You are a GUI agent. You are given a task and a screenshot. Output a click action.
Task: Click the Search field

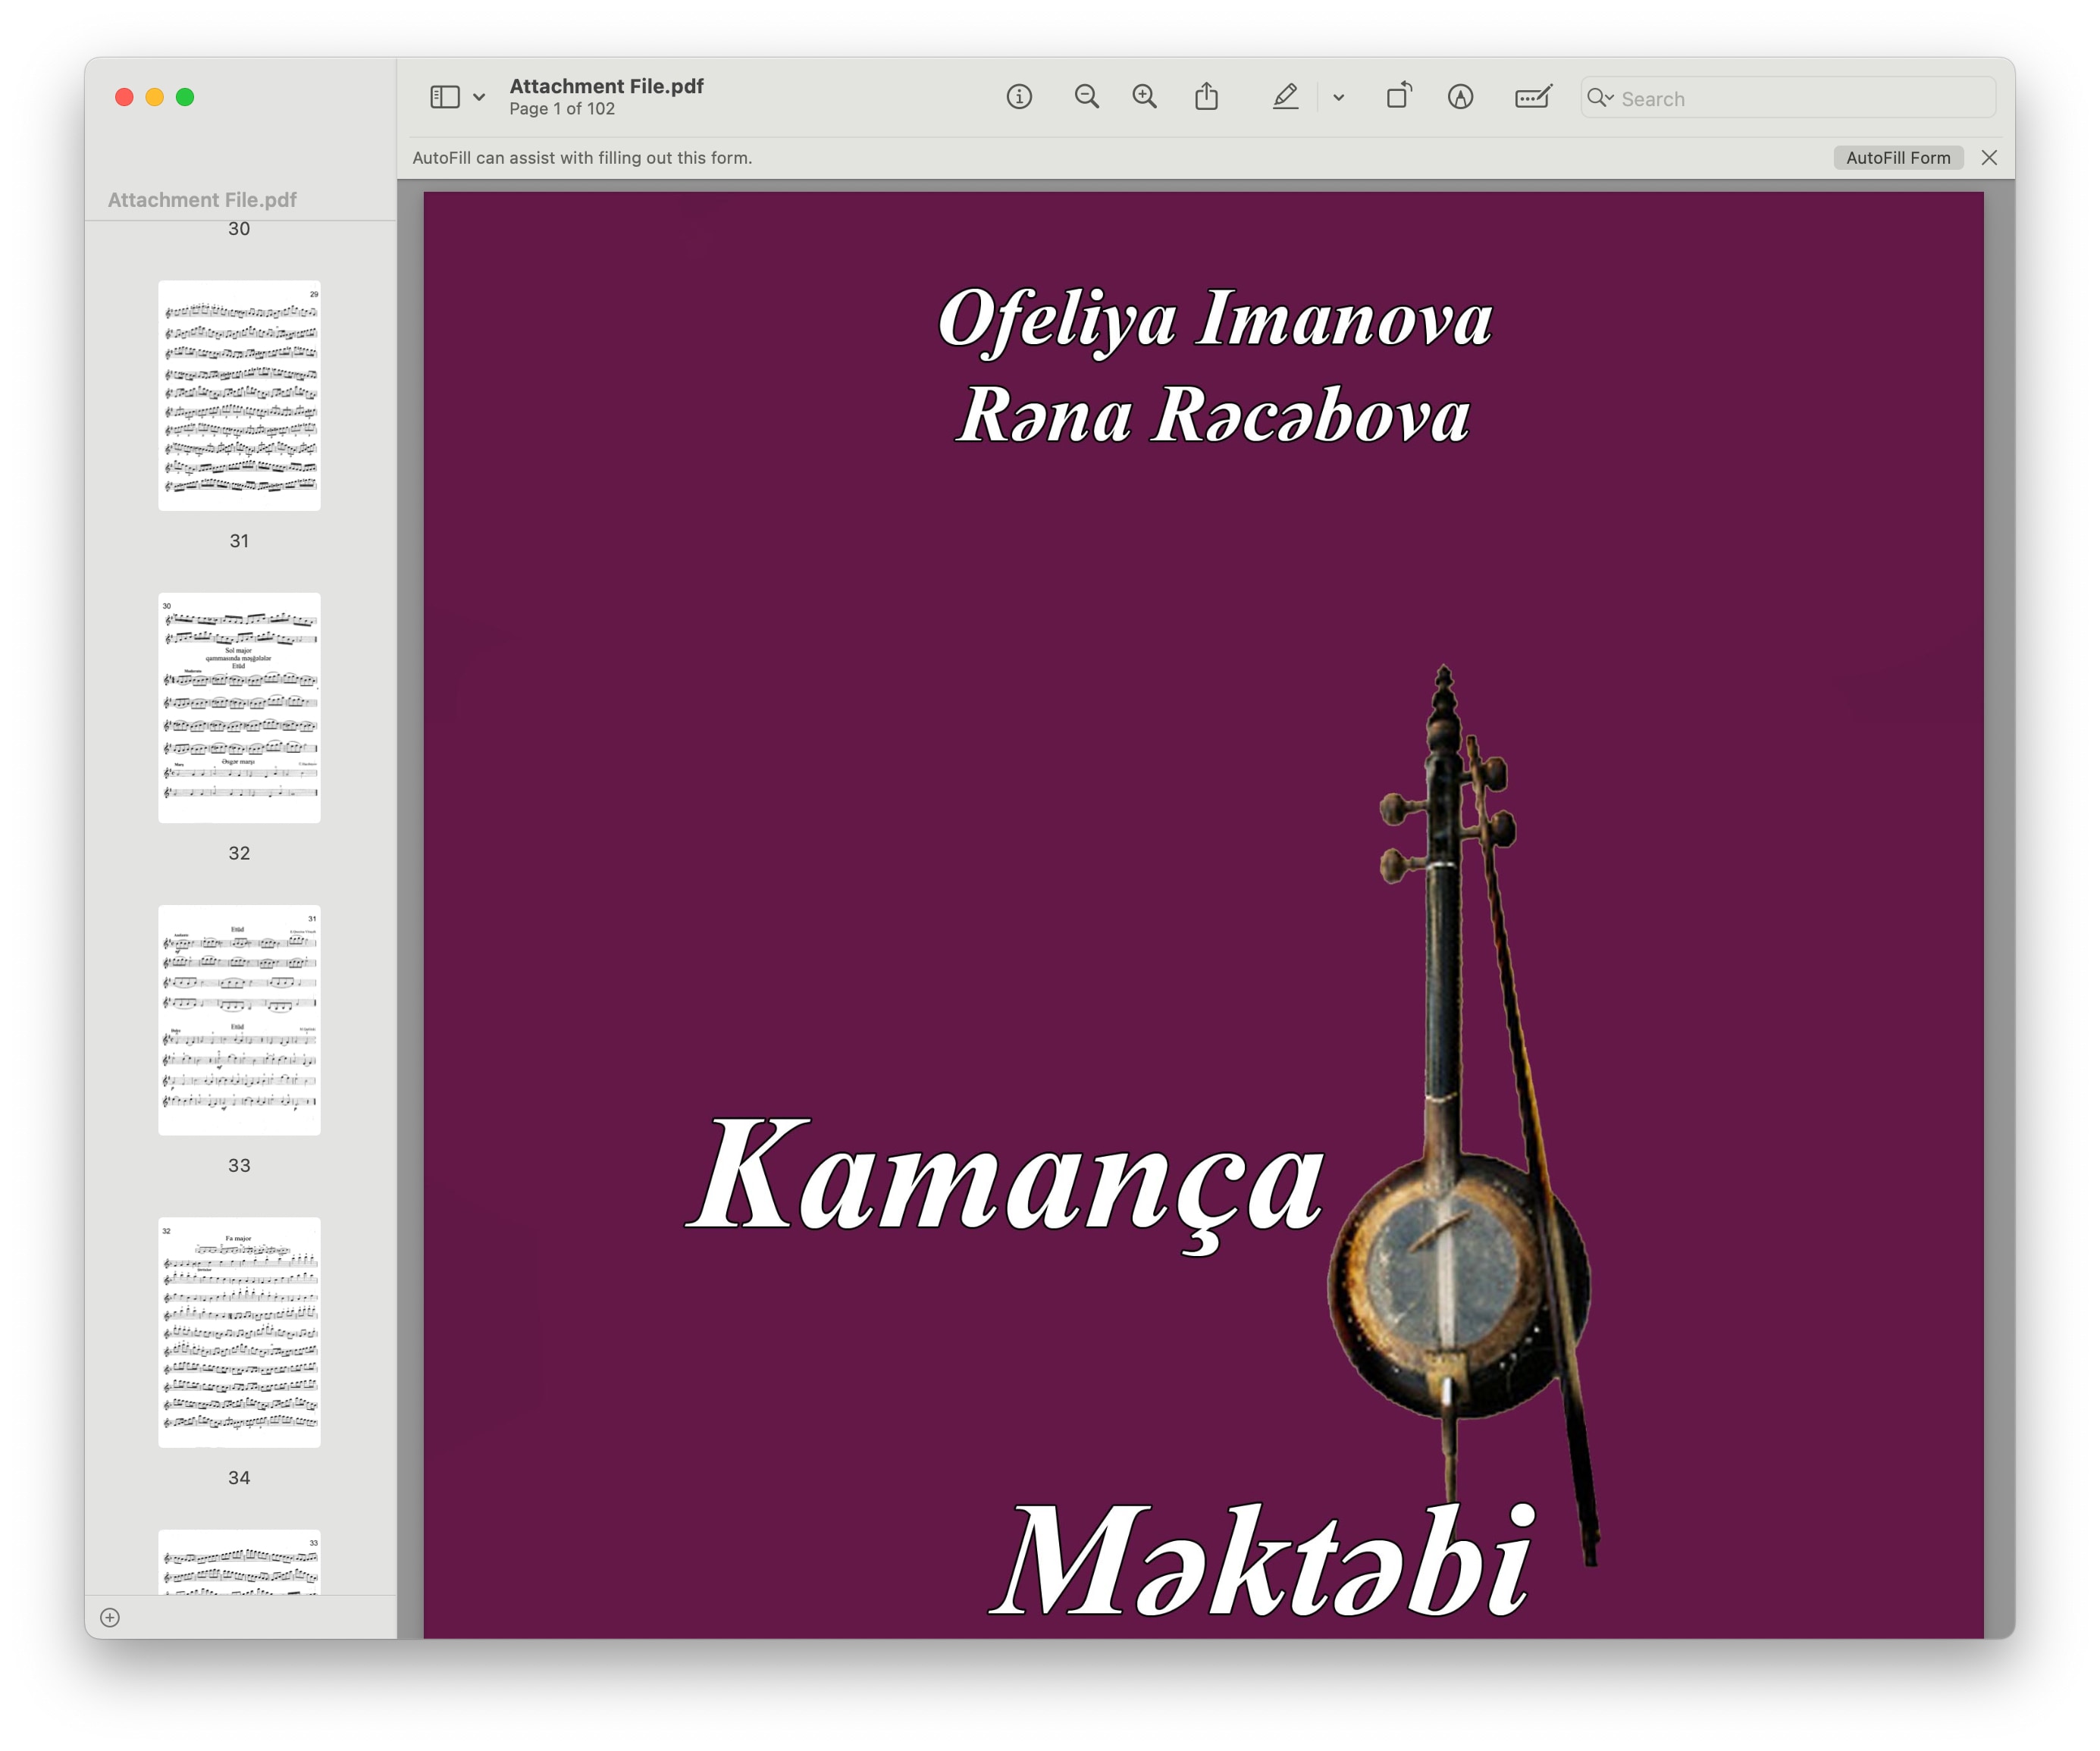[1789, 98]
